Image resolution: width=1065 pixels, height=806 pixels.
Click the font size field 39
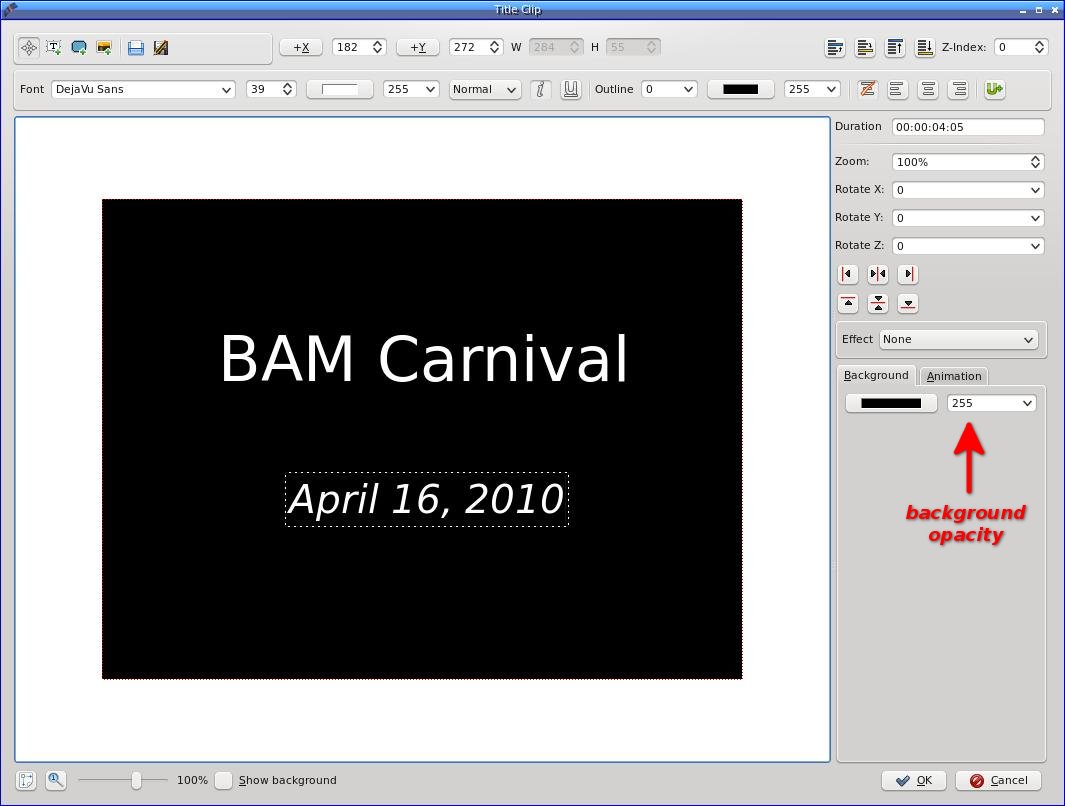[x=270, y=89]
